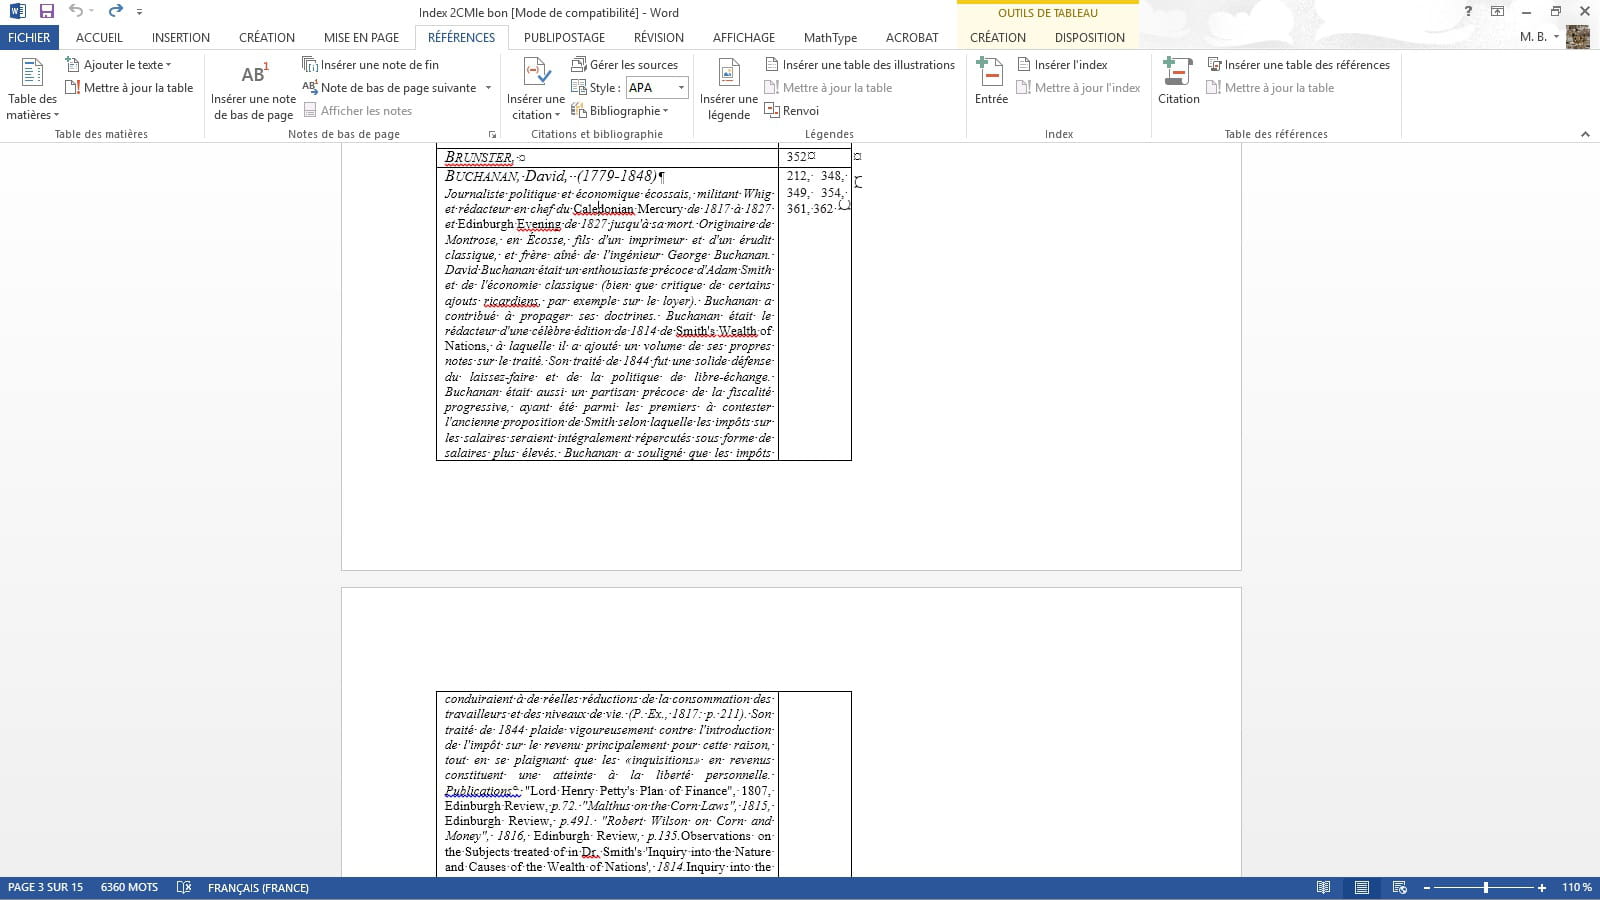Open the MathType tab
1600x900 pixels.
point(830,37)
